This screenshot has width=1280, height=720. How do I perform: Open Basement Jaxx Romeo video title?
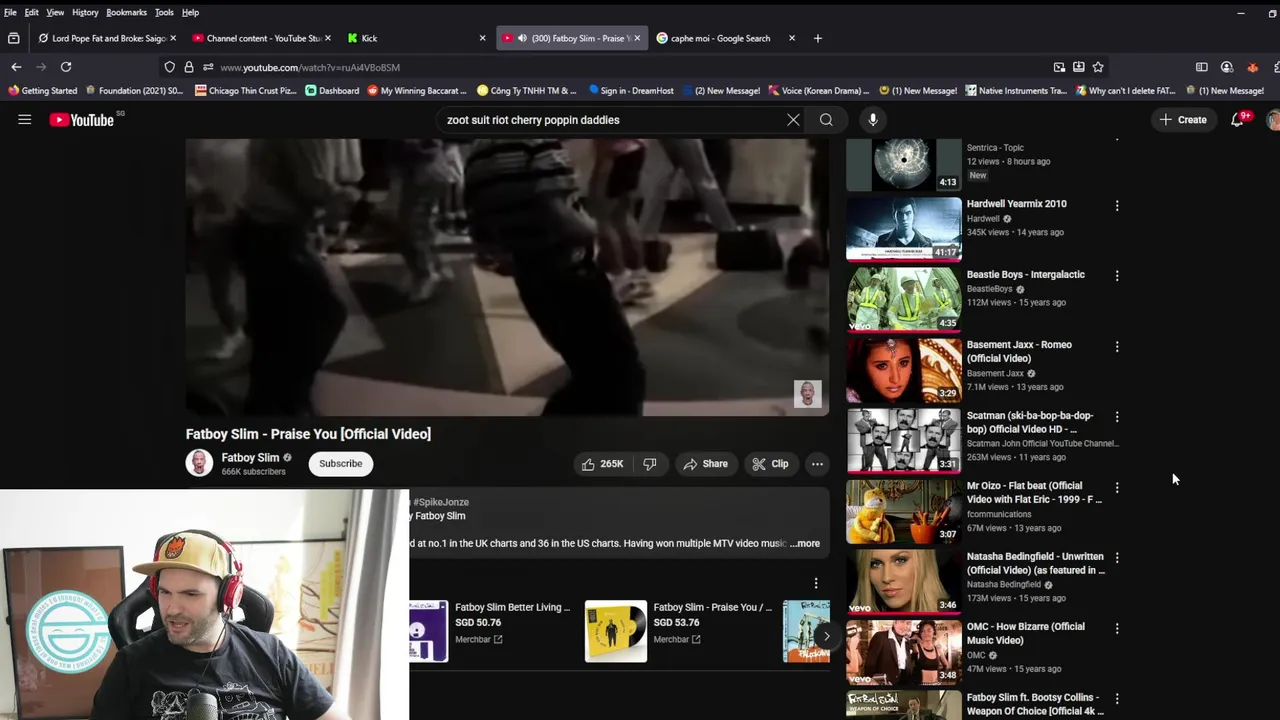(x=1019, y=351)
